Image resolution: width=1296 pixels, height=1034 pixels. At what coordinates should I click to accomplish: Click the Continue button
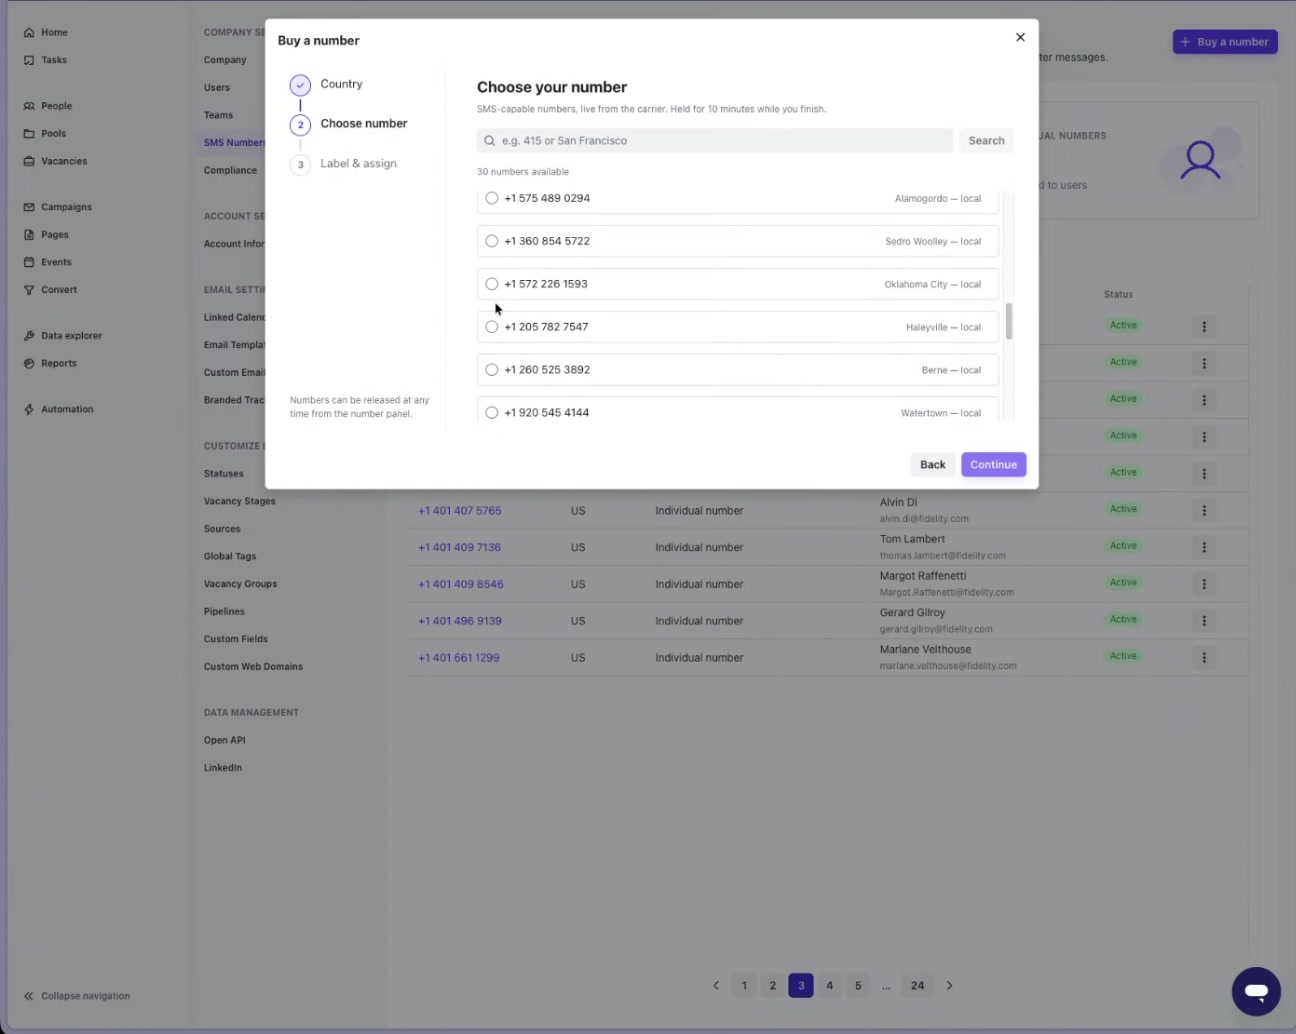point(993,465)
